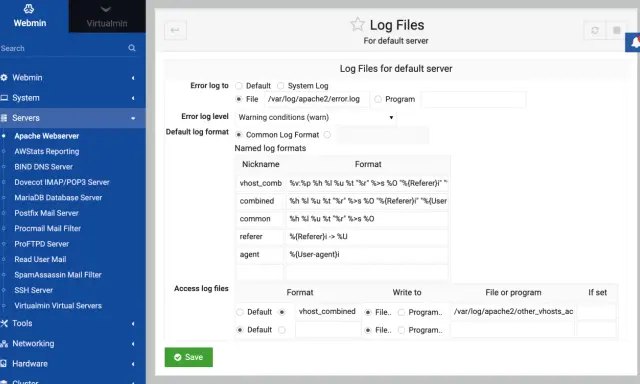This screenshot has height=384, width=640.
Task: Open Virtualmin Virtual Servers
Action: 58,306
